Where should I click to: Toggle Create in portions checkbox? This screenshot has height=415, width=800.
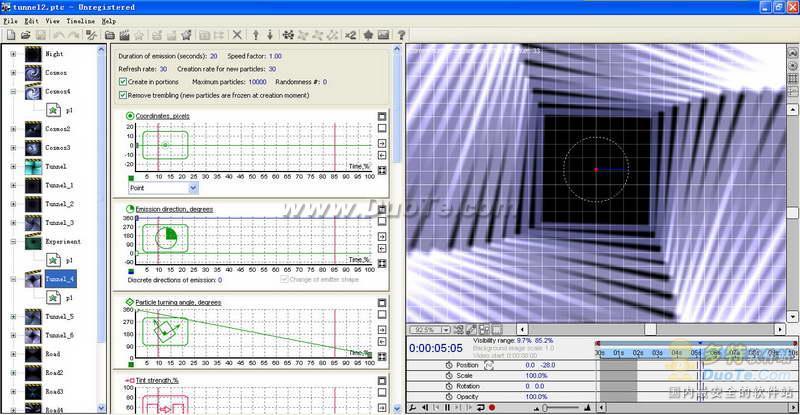point(122,82)
